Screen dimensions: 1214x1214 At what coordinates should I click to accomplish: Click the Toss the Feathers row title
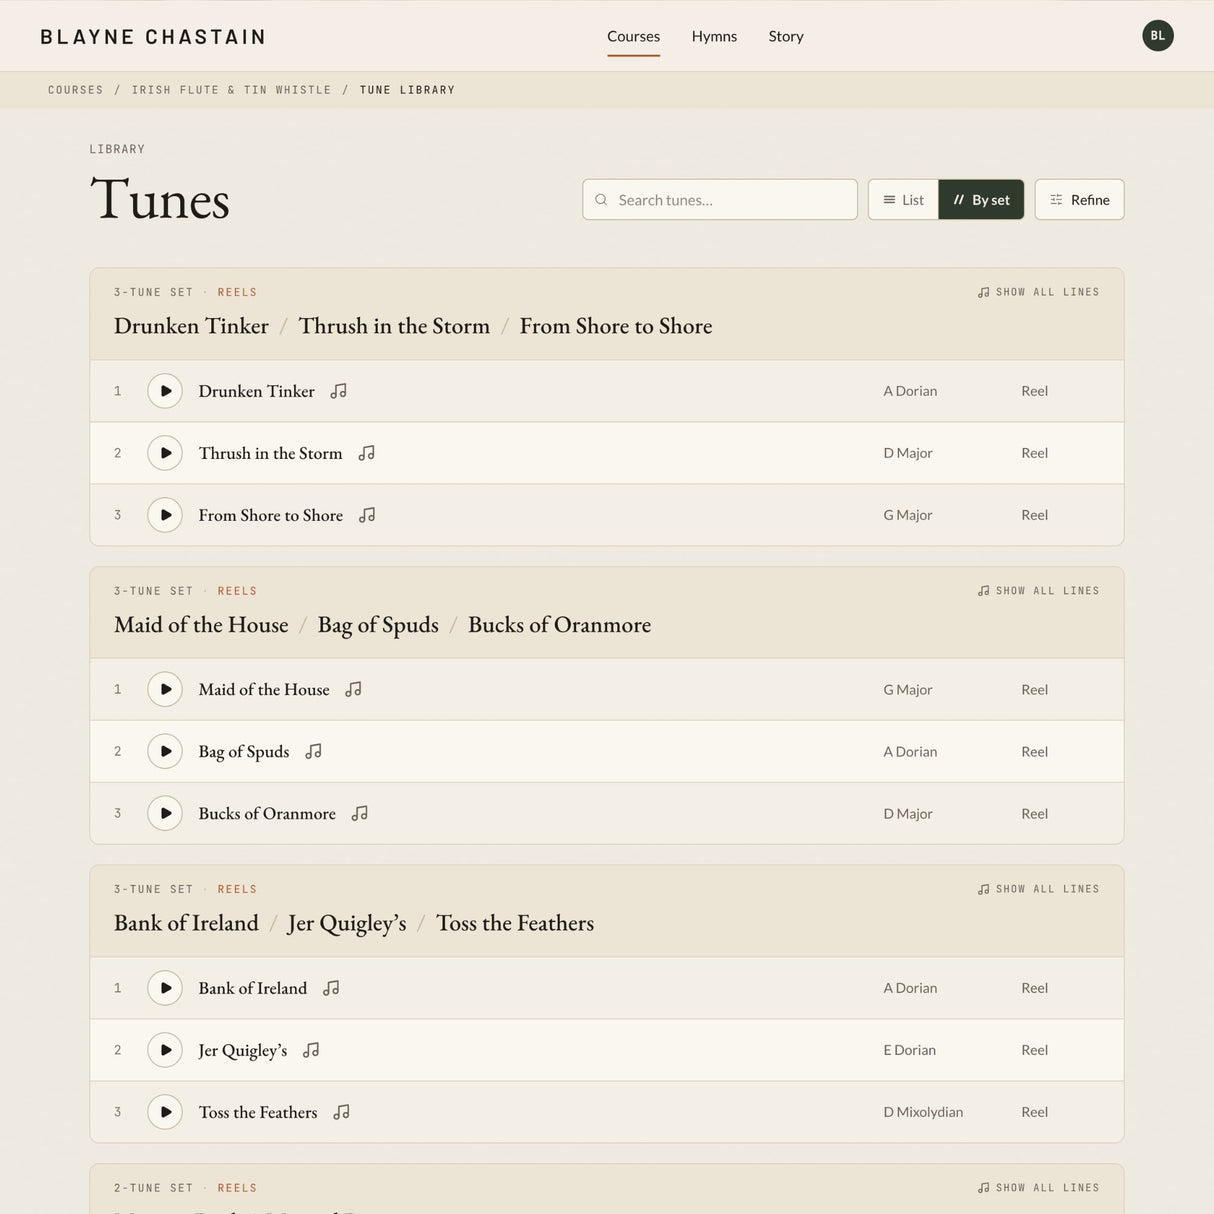click(x=258, y=1112)
